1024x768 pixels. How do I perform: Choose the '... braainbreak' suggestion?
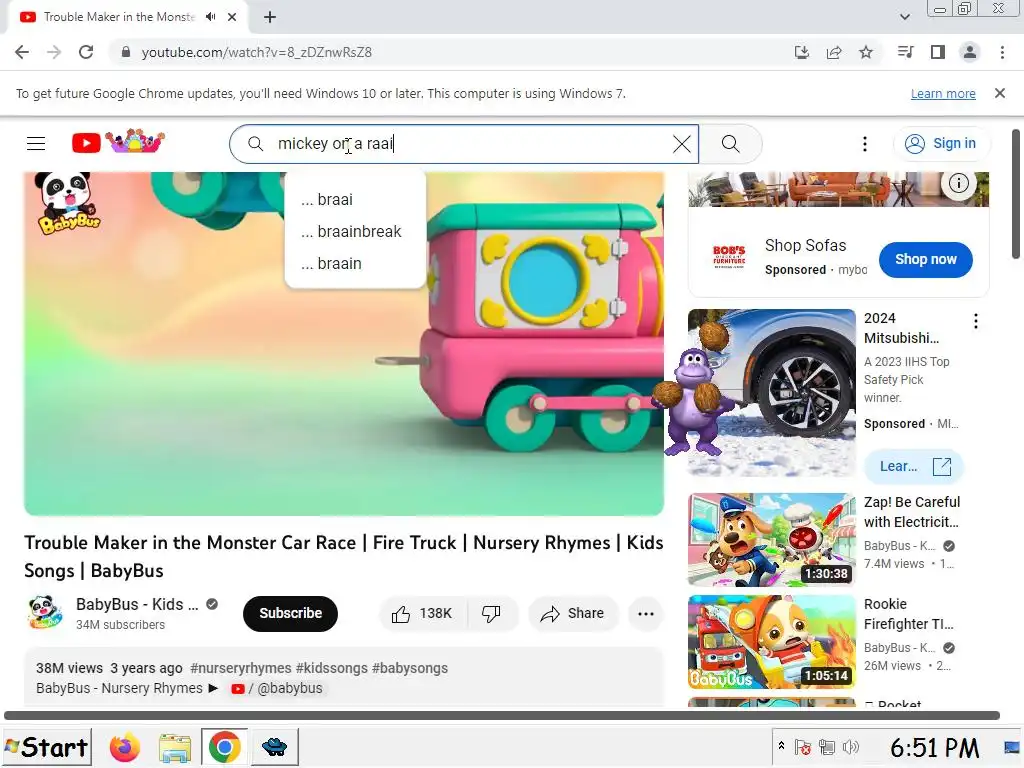[355, 231]
